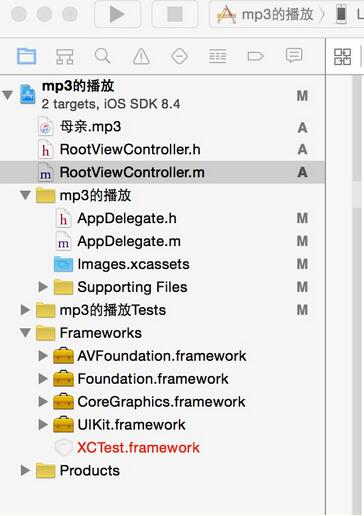Expand the Supporting Files folder

43,287
